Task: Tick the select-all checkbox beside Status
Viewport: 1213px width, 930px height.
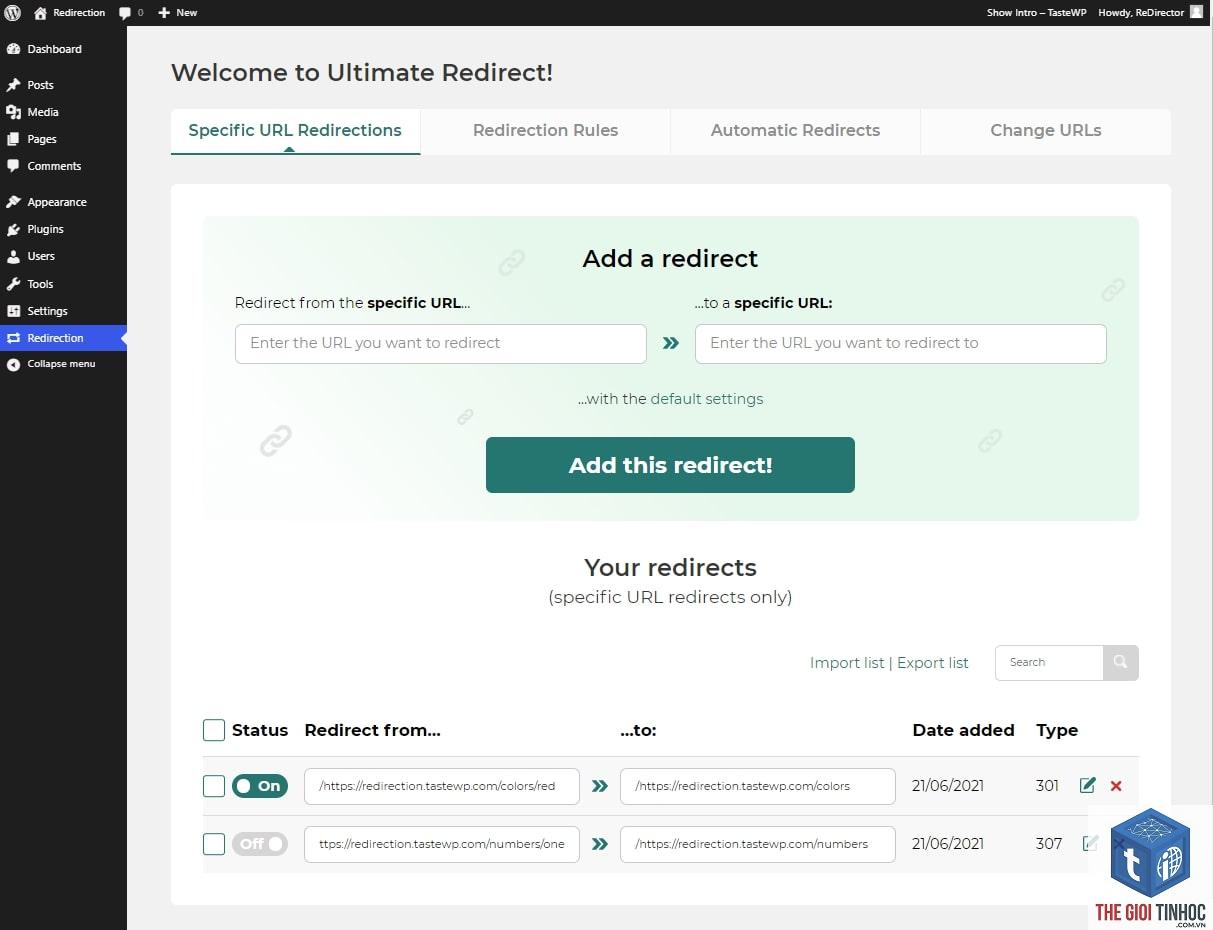Action: tap(214, 730)
